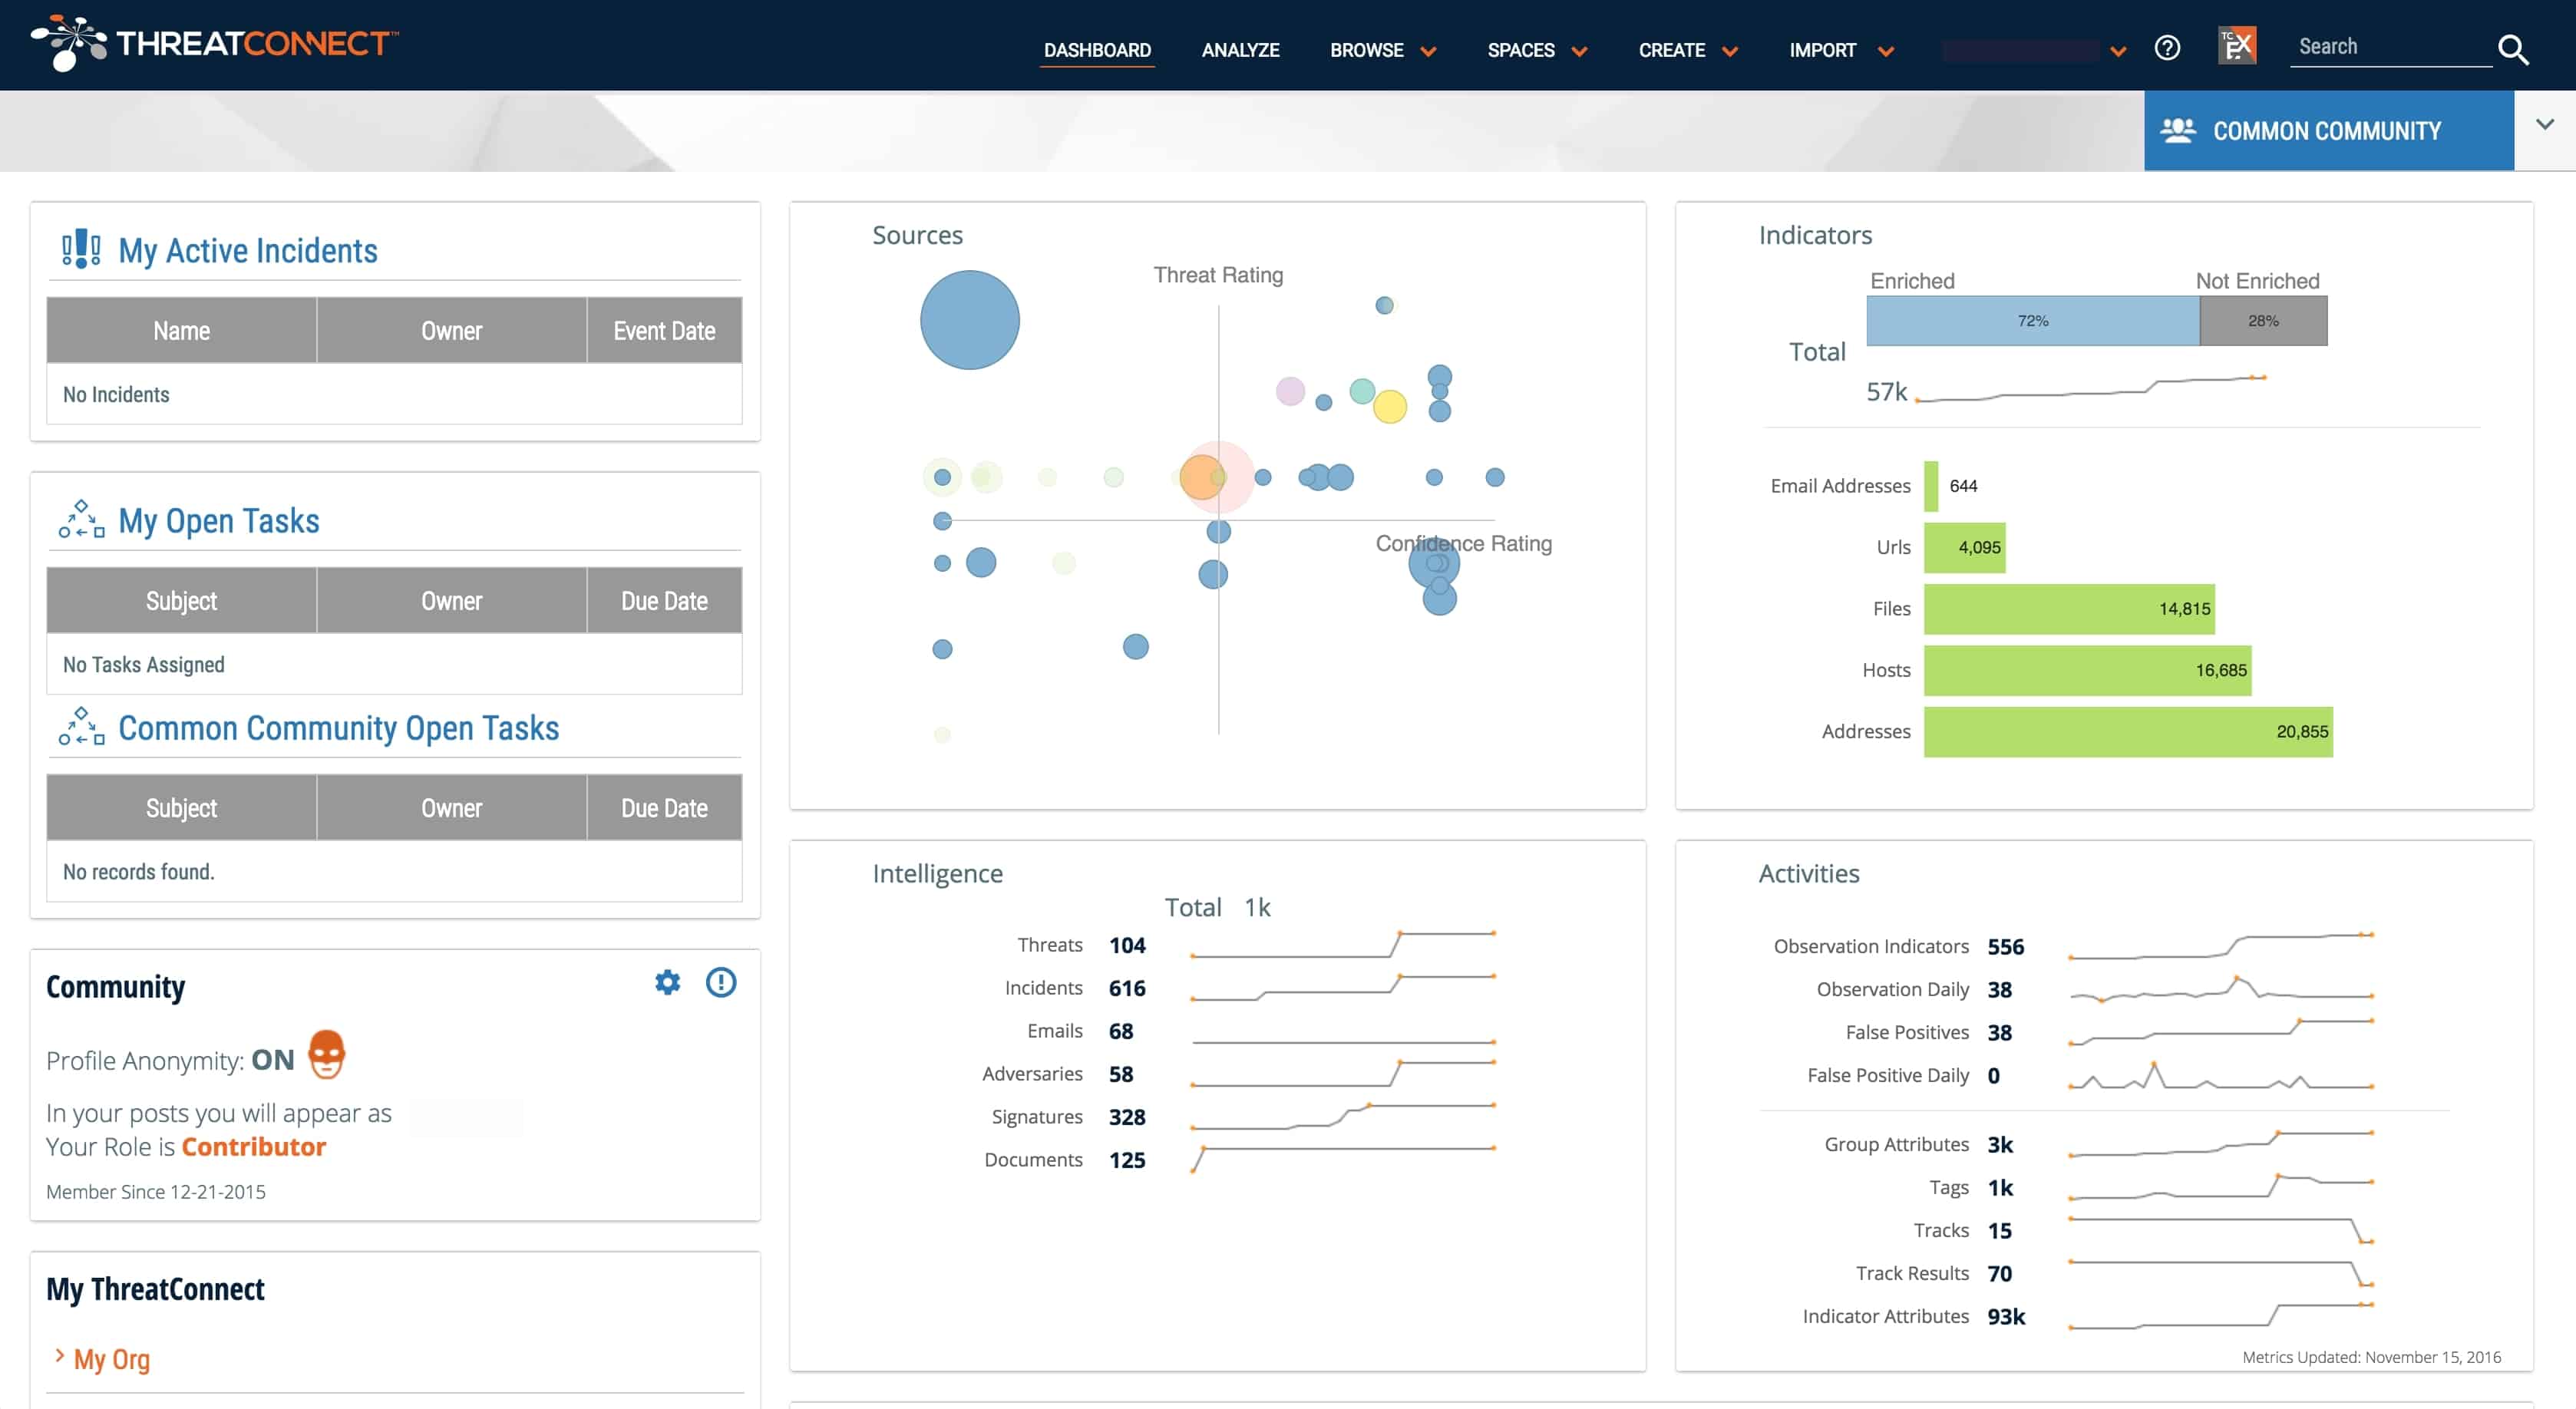Click the Hosts 16,685 green bar
The width and height of the screenshot is (2576, 1409).
point(2087,670)
